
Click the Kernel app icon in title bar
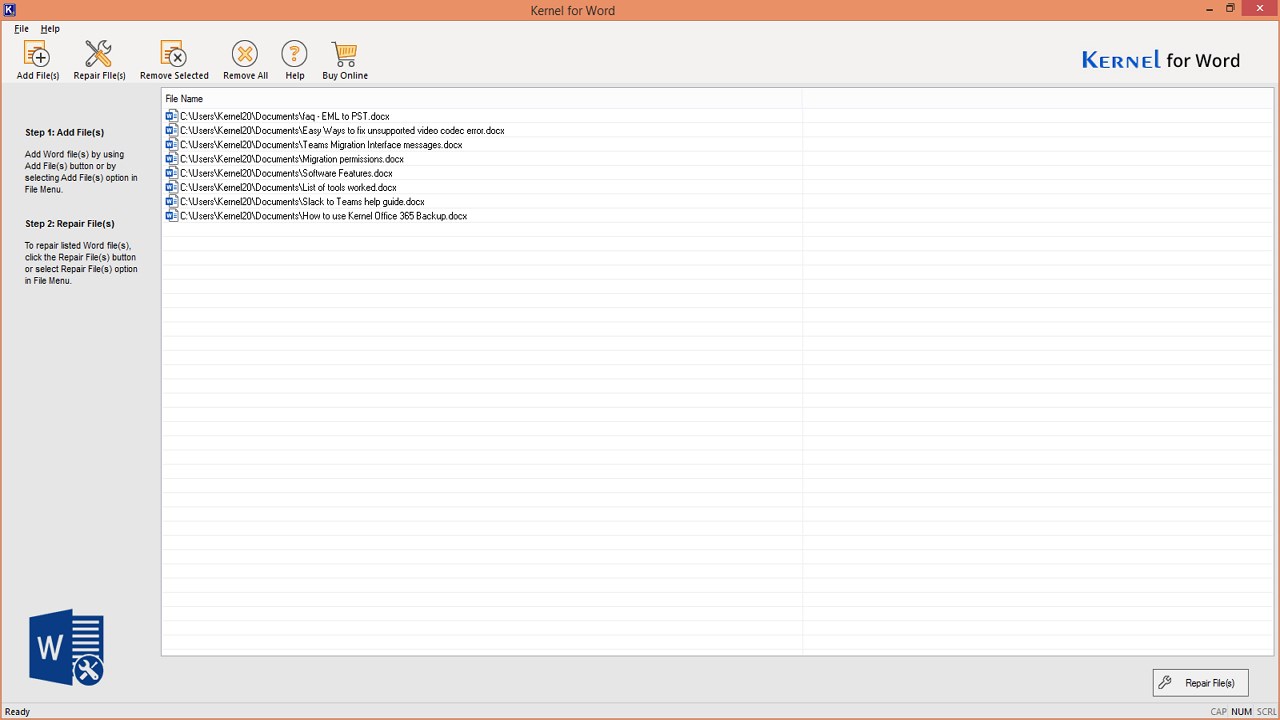(10, 9)
